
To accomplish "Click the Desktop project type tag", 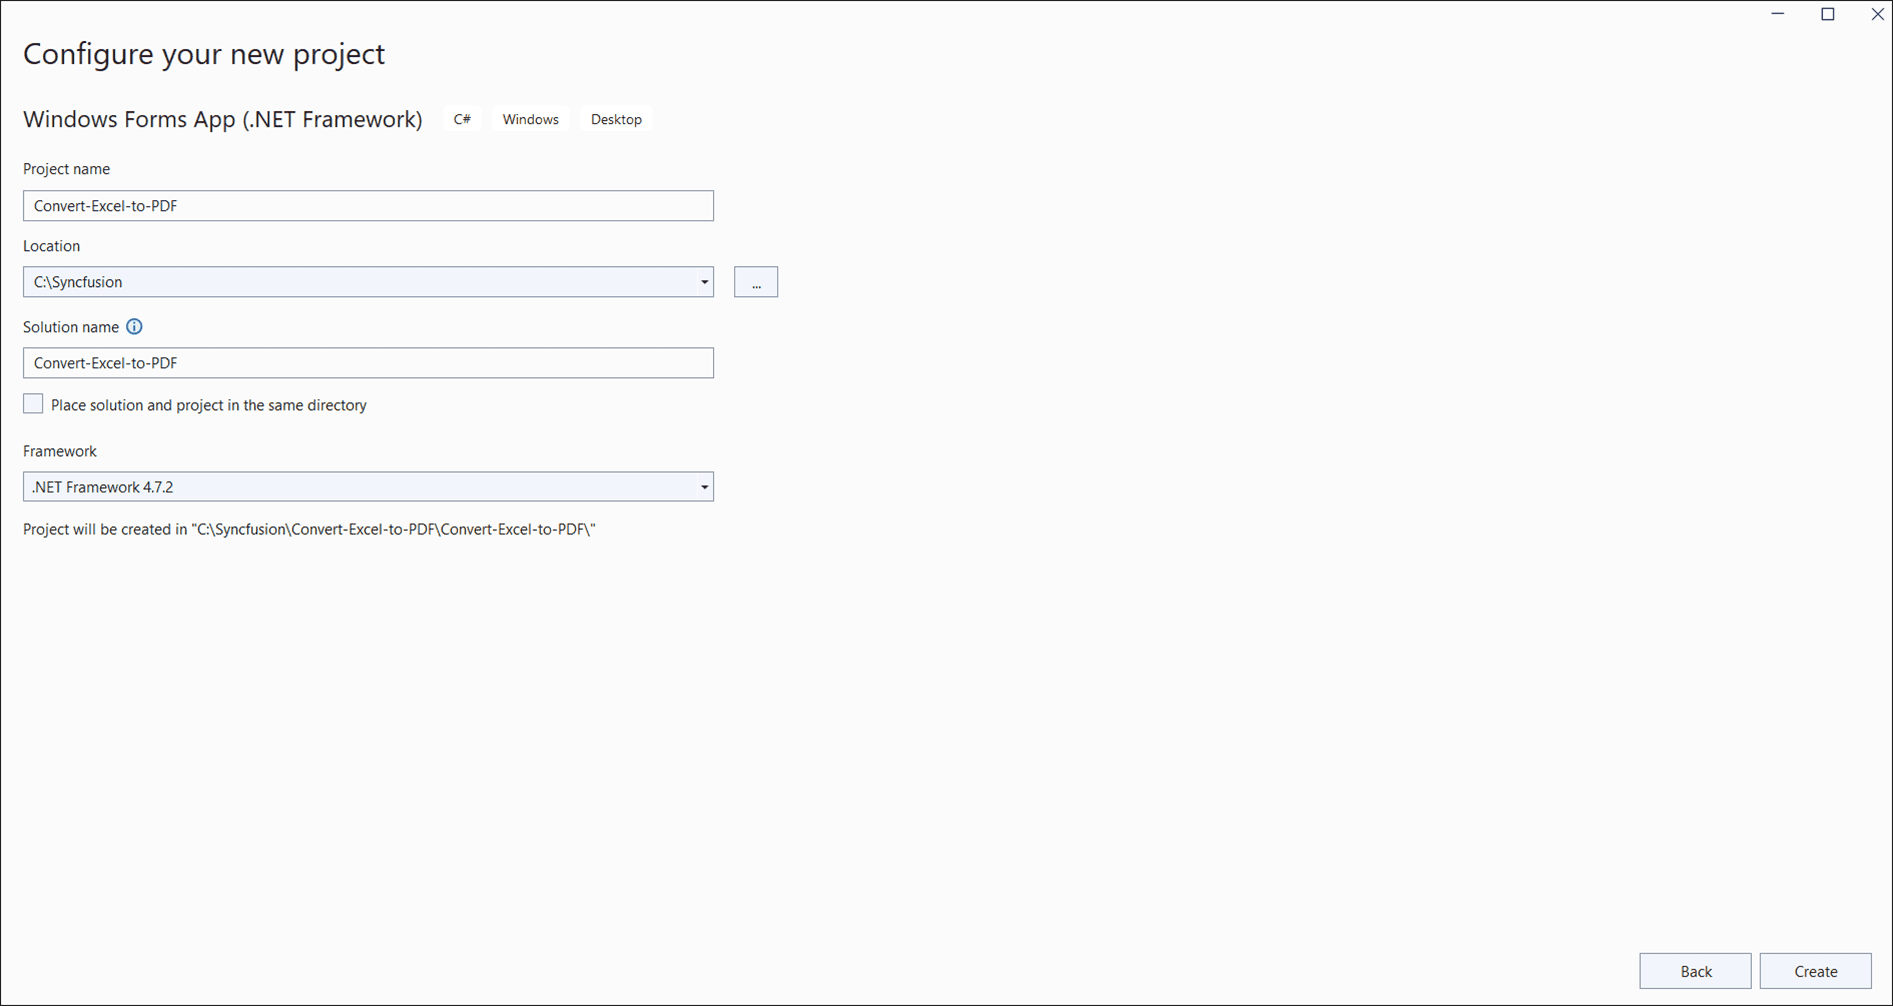I will coord(616,119).
